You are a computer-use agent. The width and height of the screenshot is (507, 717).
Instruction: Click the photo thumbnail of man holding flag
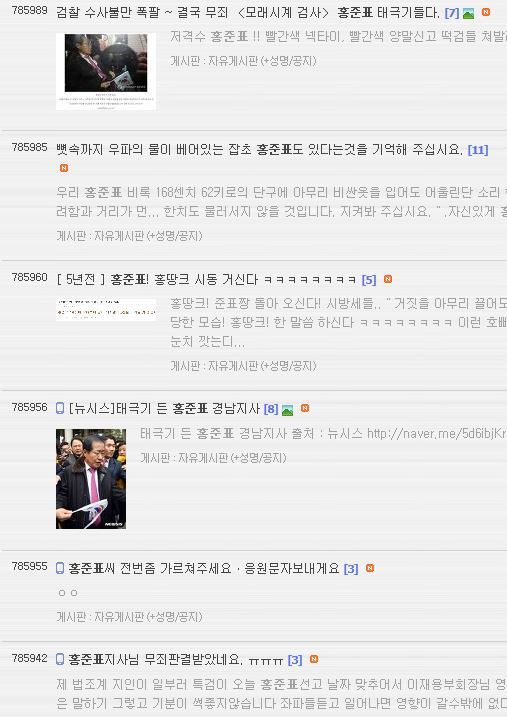[x=91, y=479]
